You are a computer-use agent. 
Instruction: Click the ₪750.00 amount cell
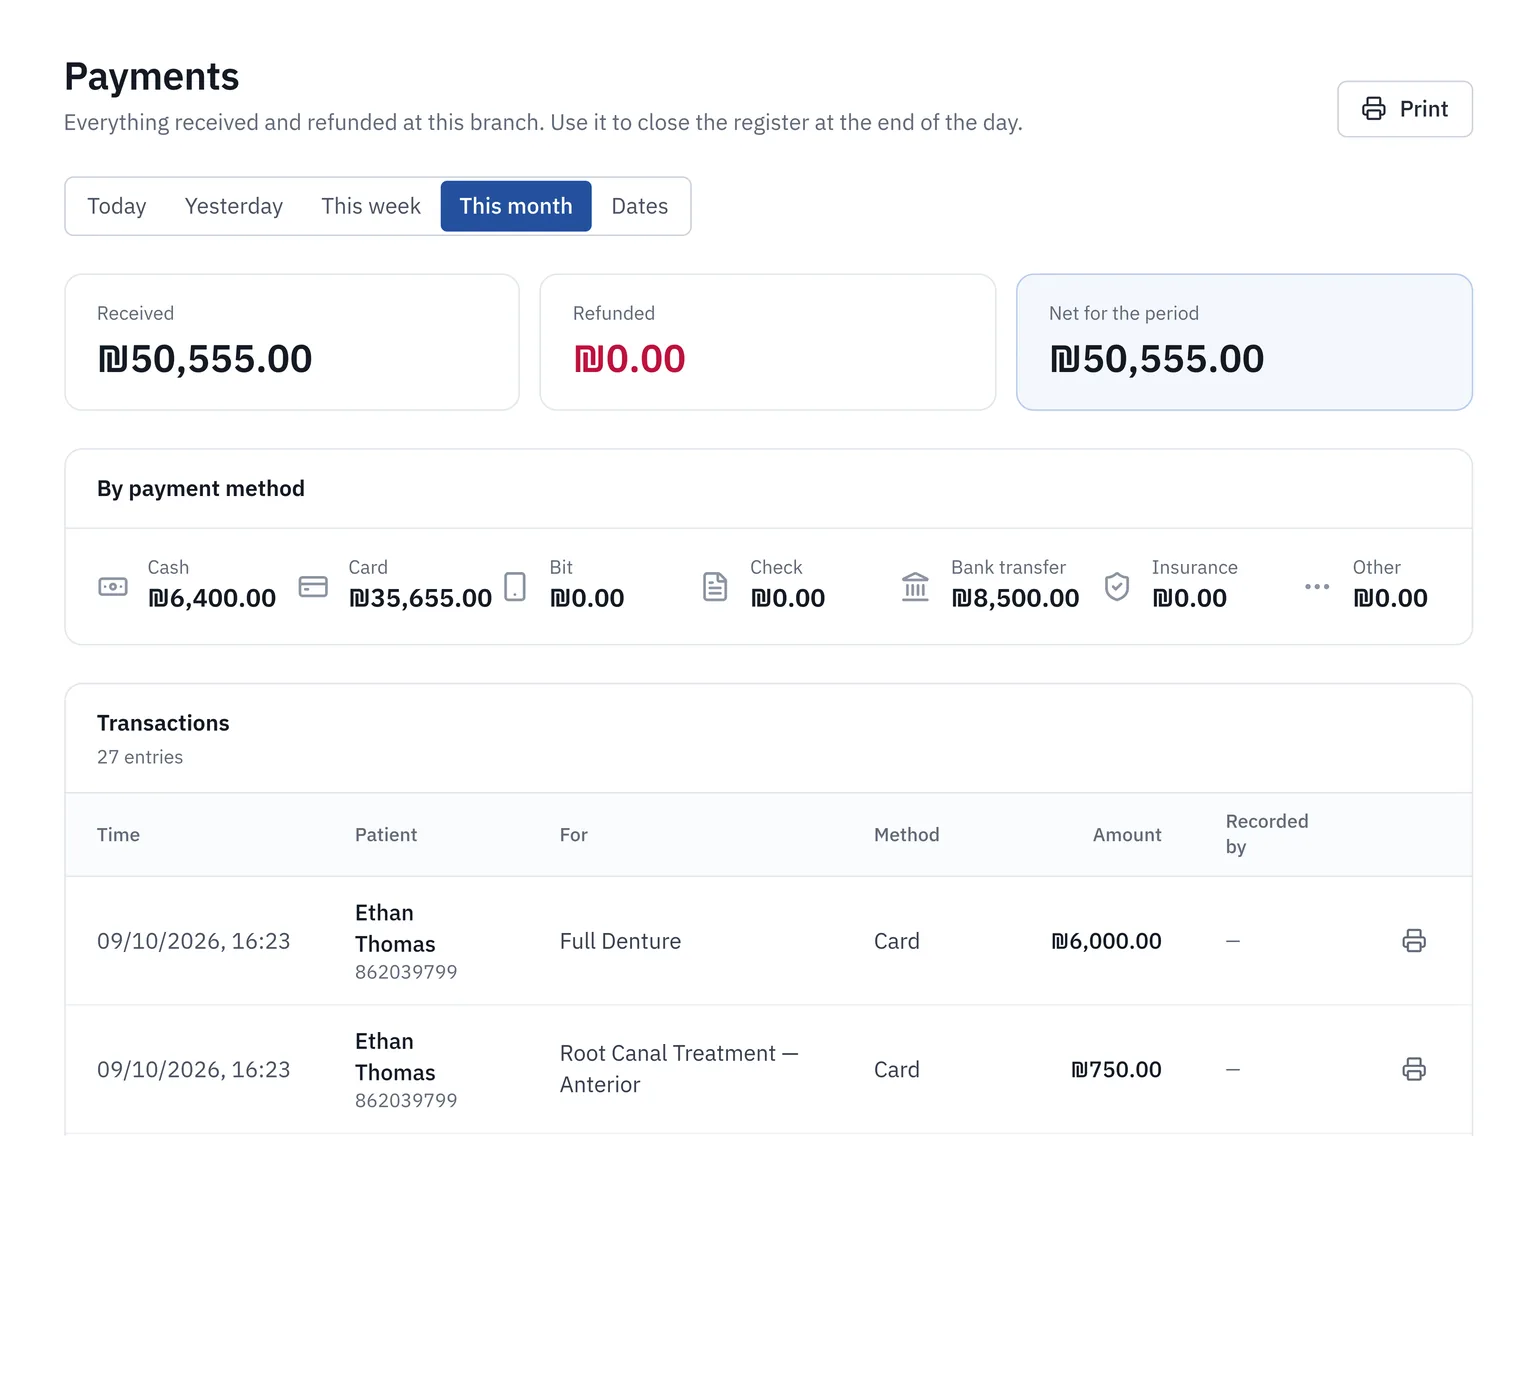click(1116, 1069)
